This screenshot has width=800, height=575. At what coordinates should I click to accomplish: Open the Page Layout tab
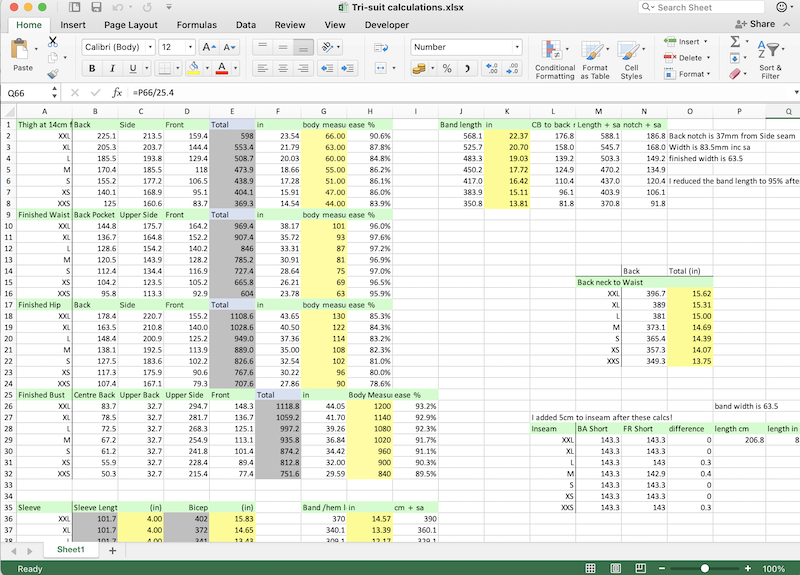click(131, 25)
